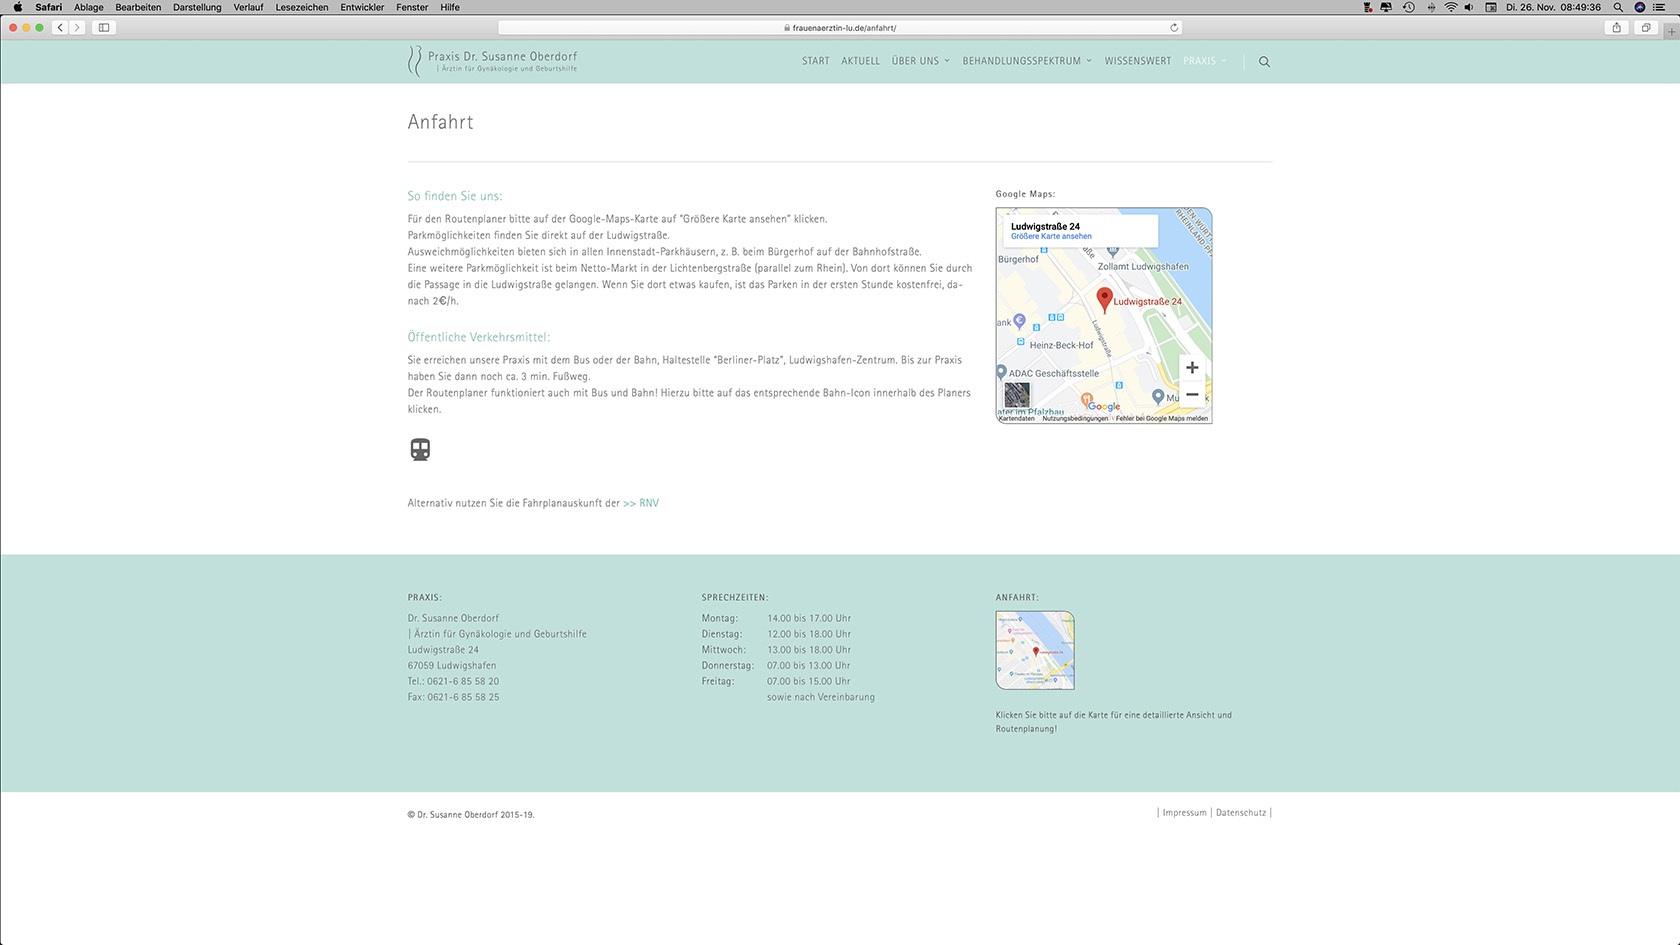
Task: Open the Impressum footer link
Action: pos(1184,813)
